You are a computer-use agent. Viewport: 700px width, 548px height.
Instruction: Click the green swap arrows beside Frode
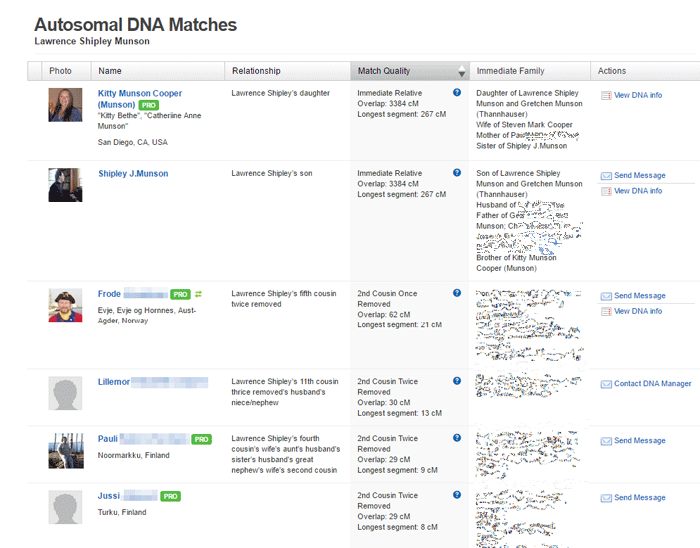tap(198, 294)
